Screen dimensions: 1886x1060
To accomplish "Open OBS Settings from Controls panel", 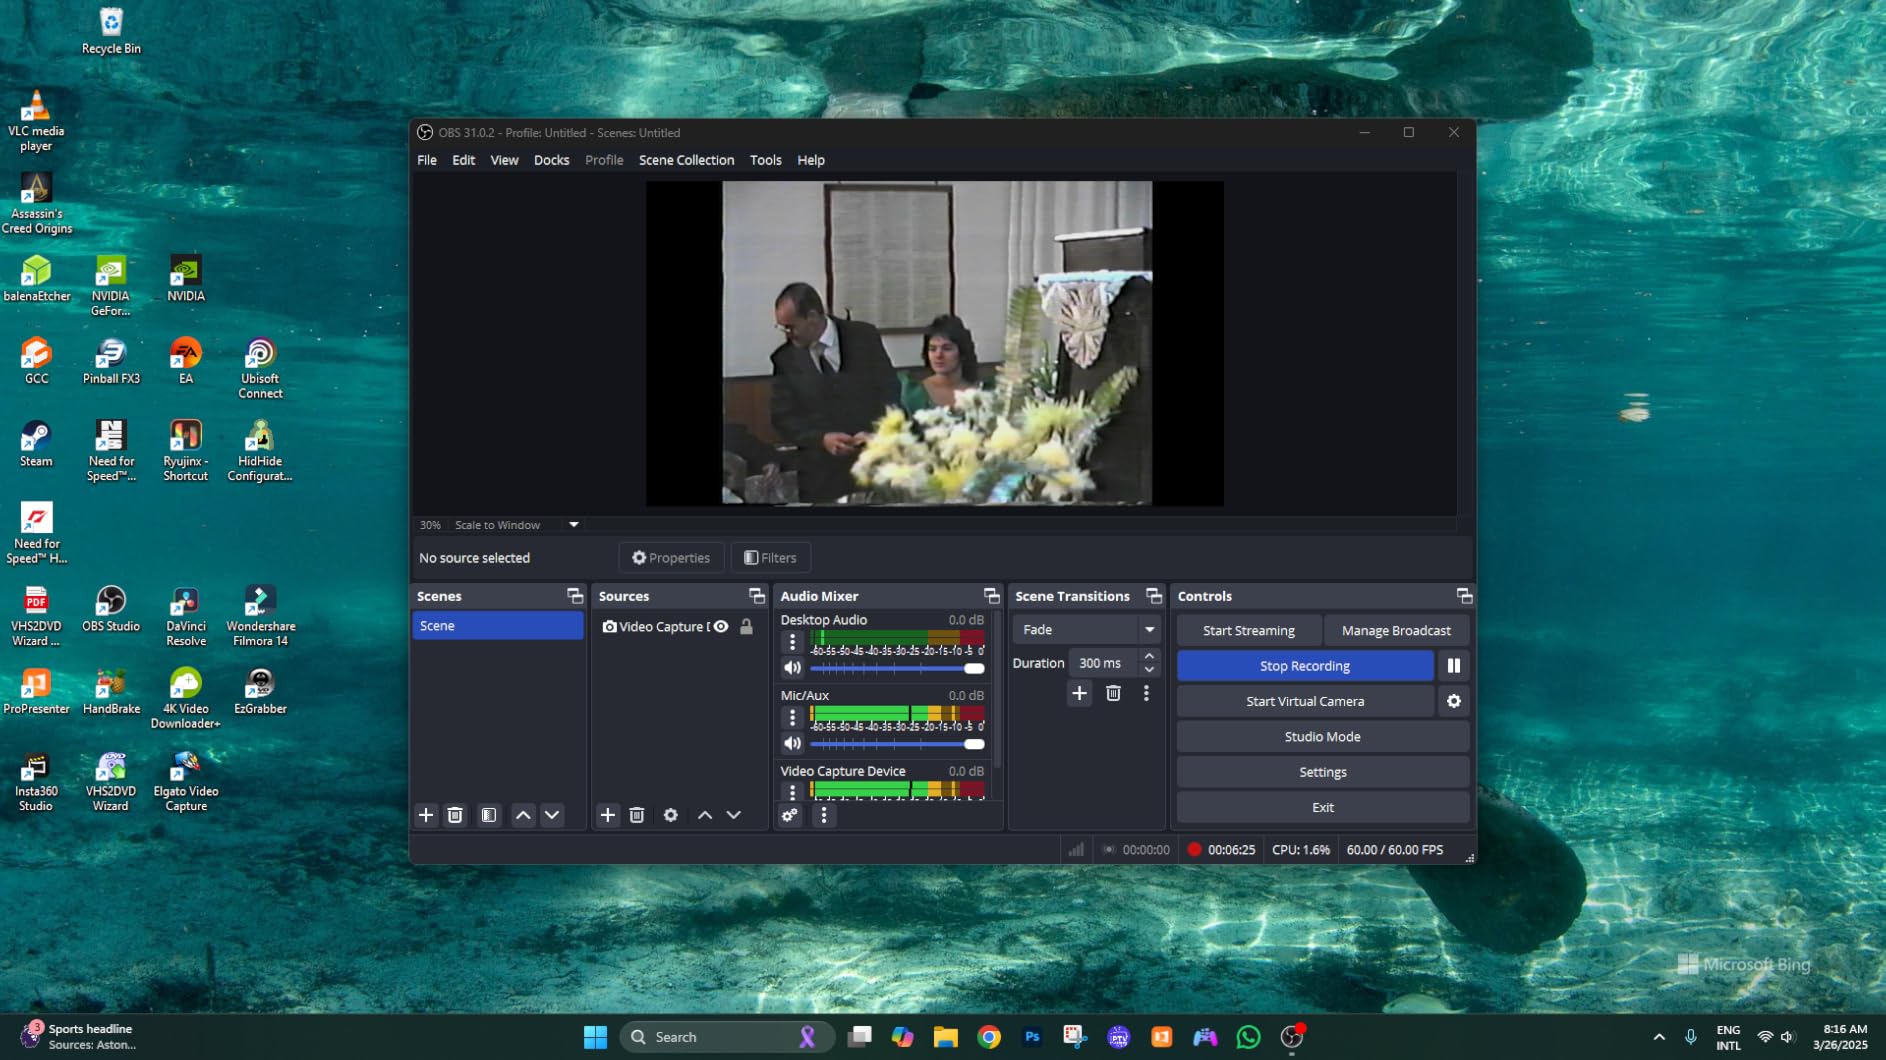I will pos(1322,771).
